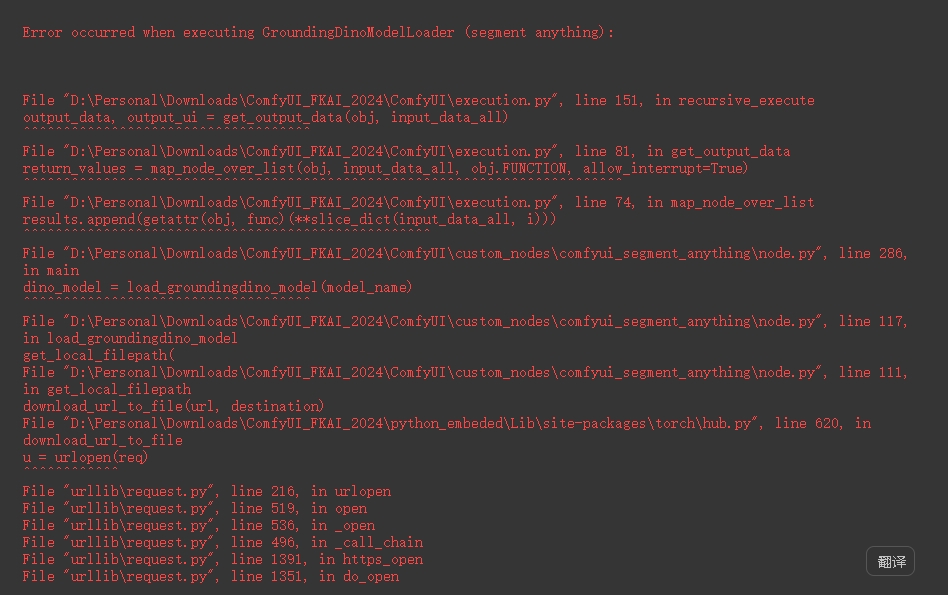Click the node.py line 117 traceback entry
Viewport: 948px width, 595px height.
[465, 321]
